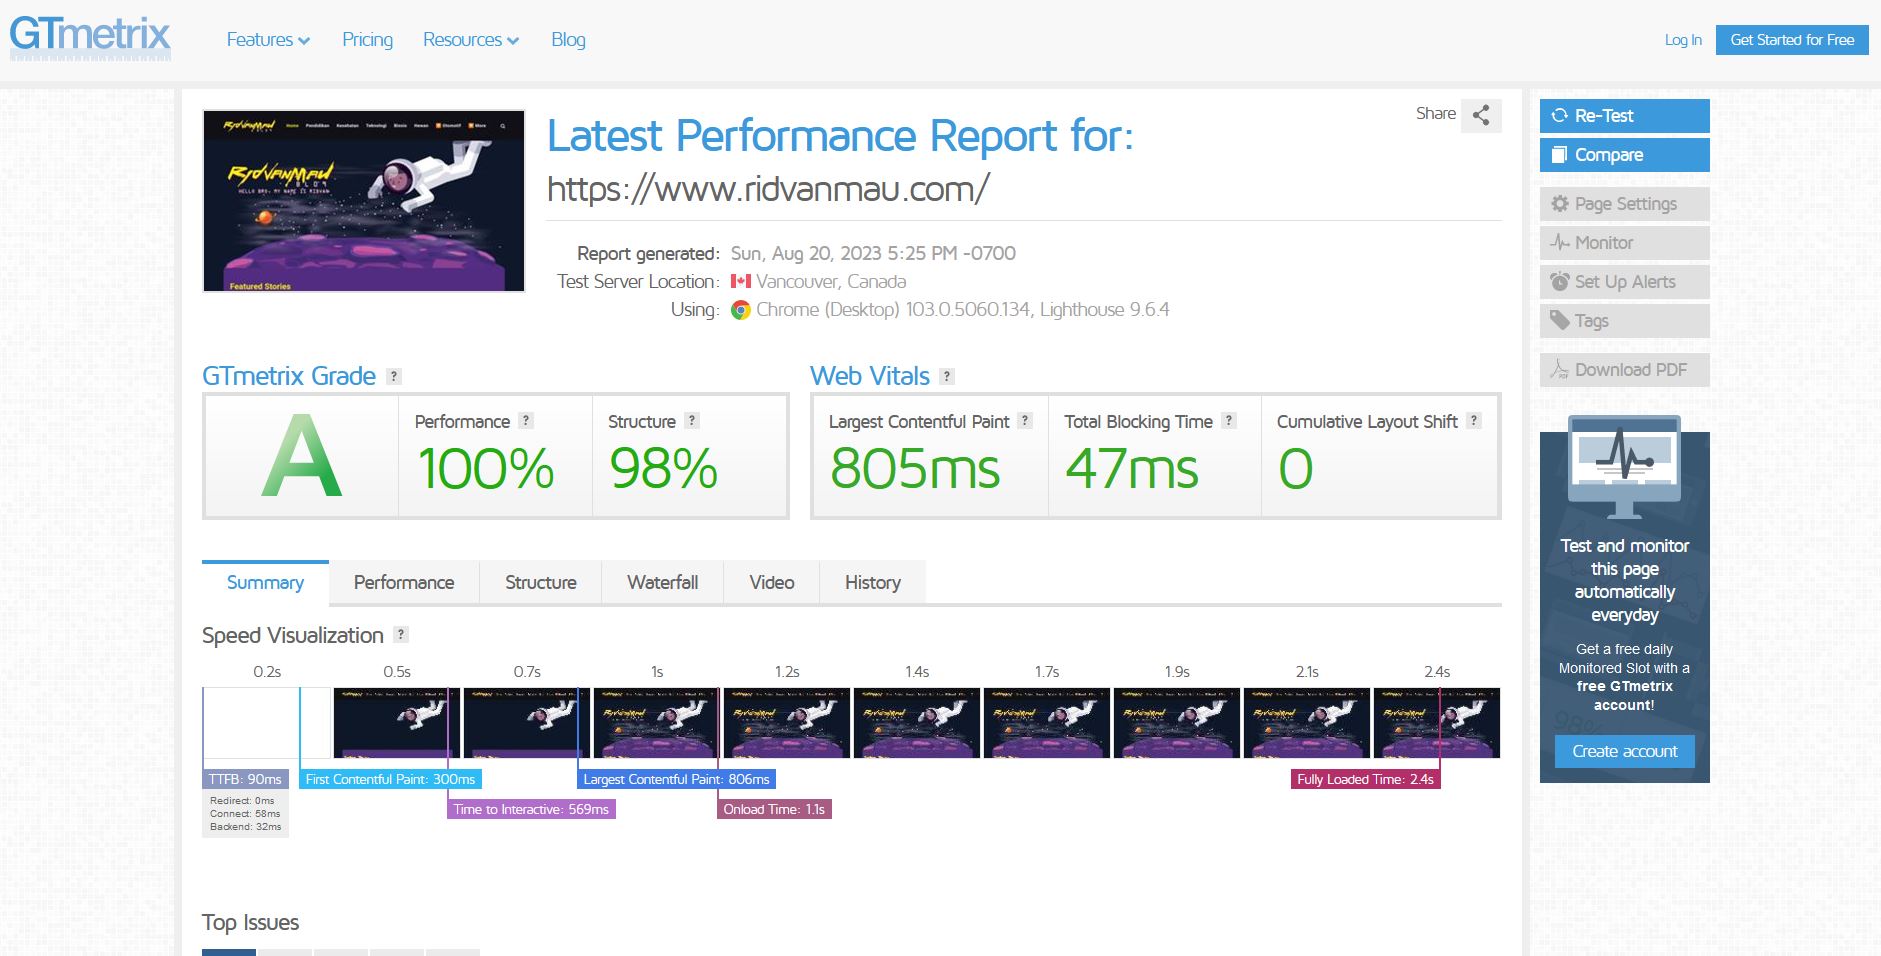Expand the Resources dropdown menu

(x=471, y=40)
